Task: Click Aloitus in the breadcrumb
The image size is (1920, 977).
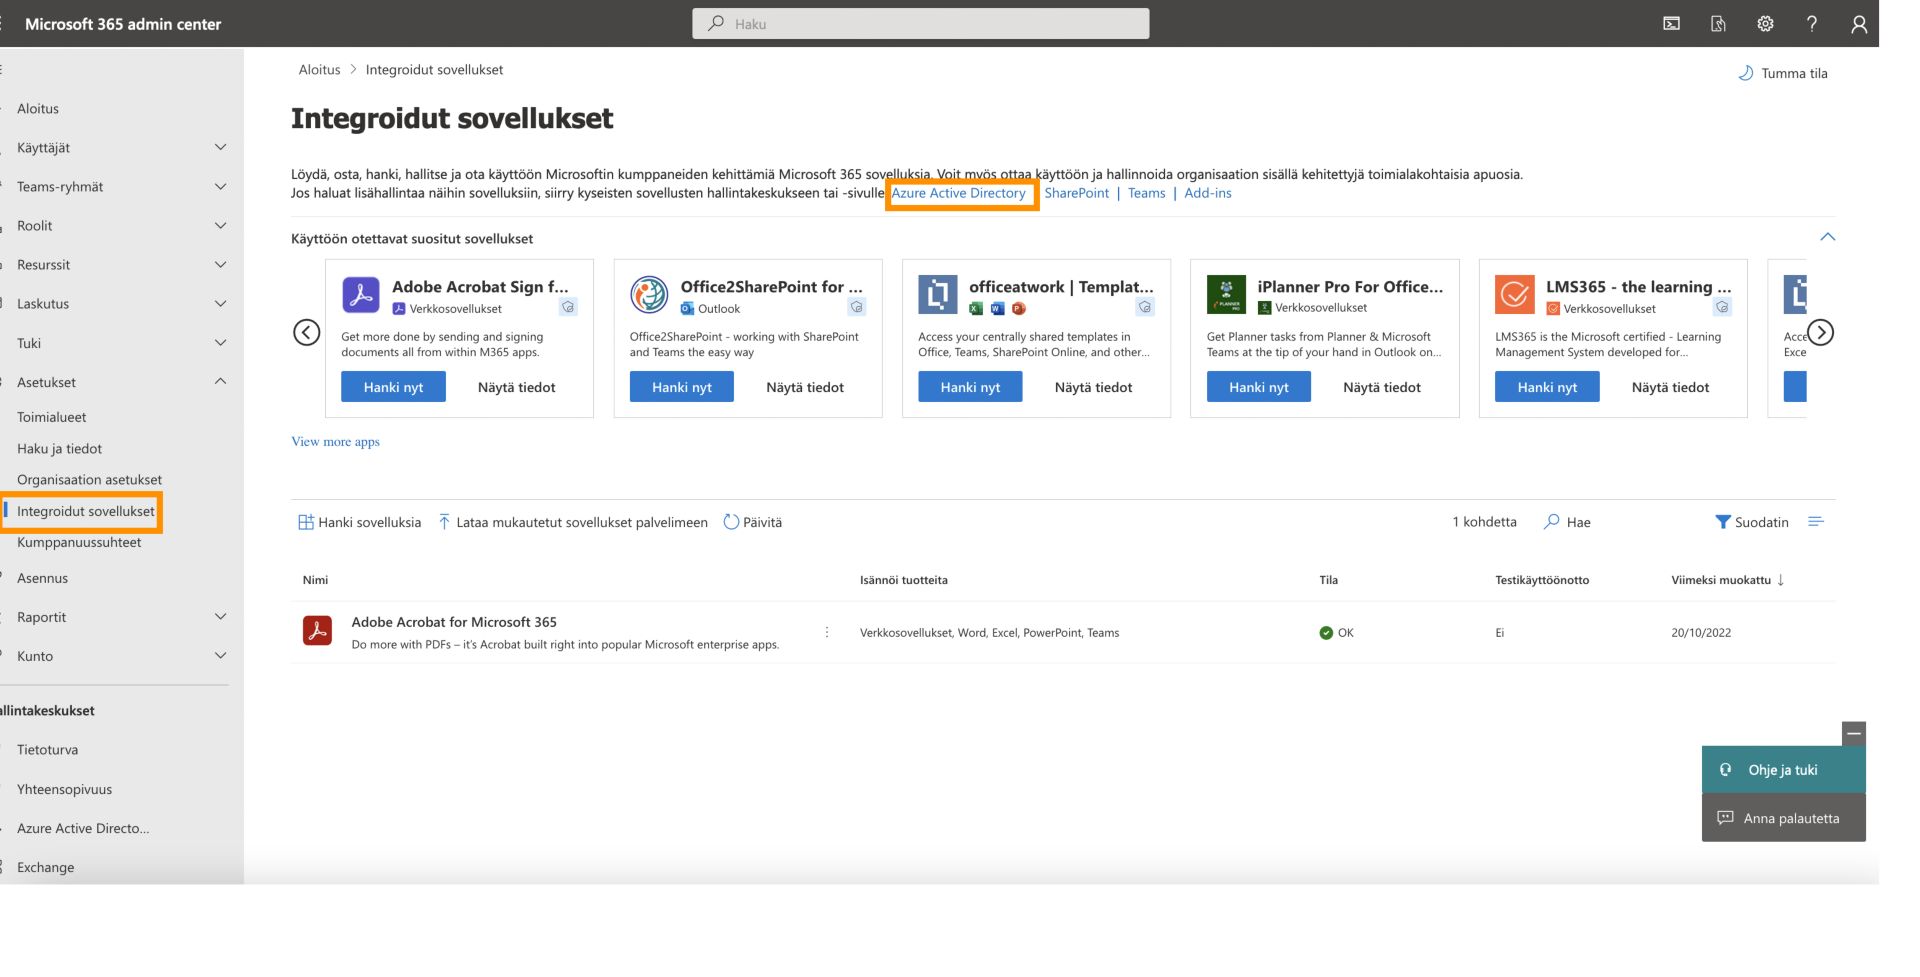Action: tap(320, 70)
